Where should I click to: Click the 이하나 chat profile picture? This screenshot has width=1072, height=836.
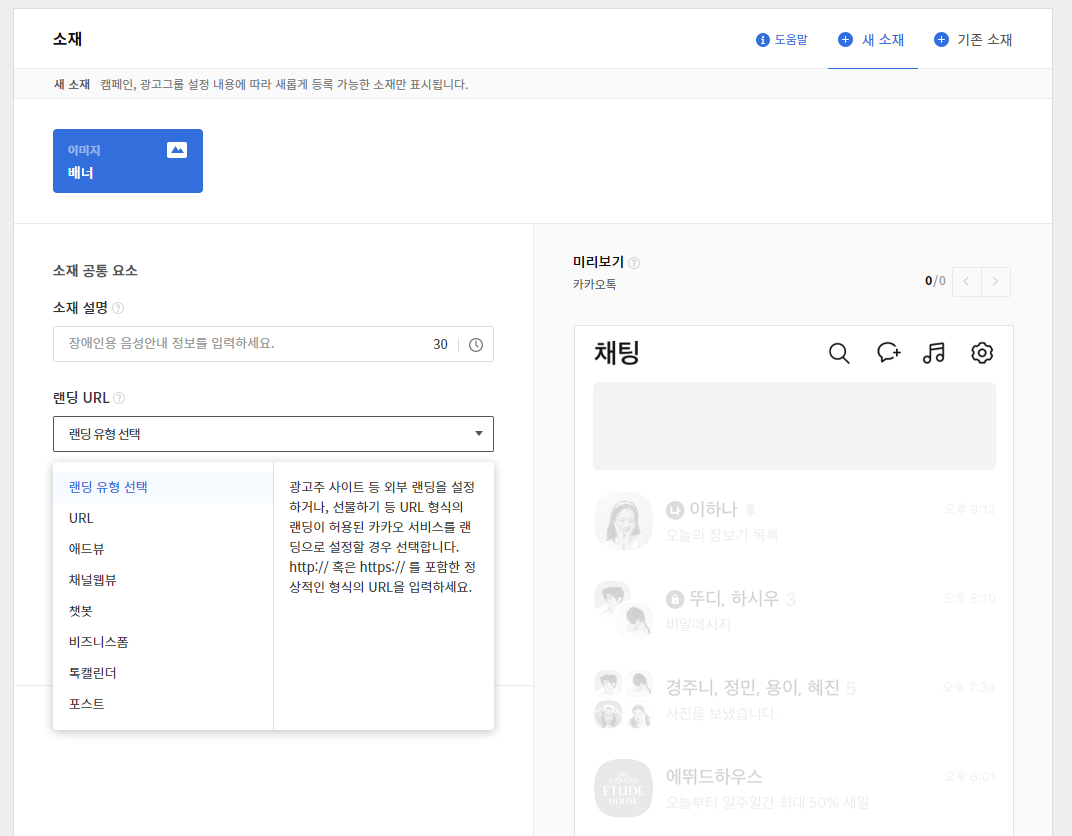(624, 521)
